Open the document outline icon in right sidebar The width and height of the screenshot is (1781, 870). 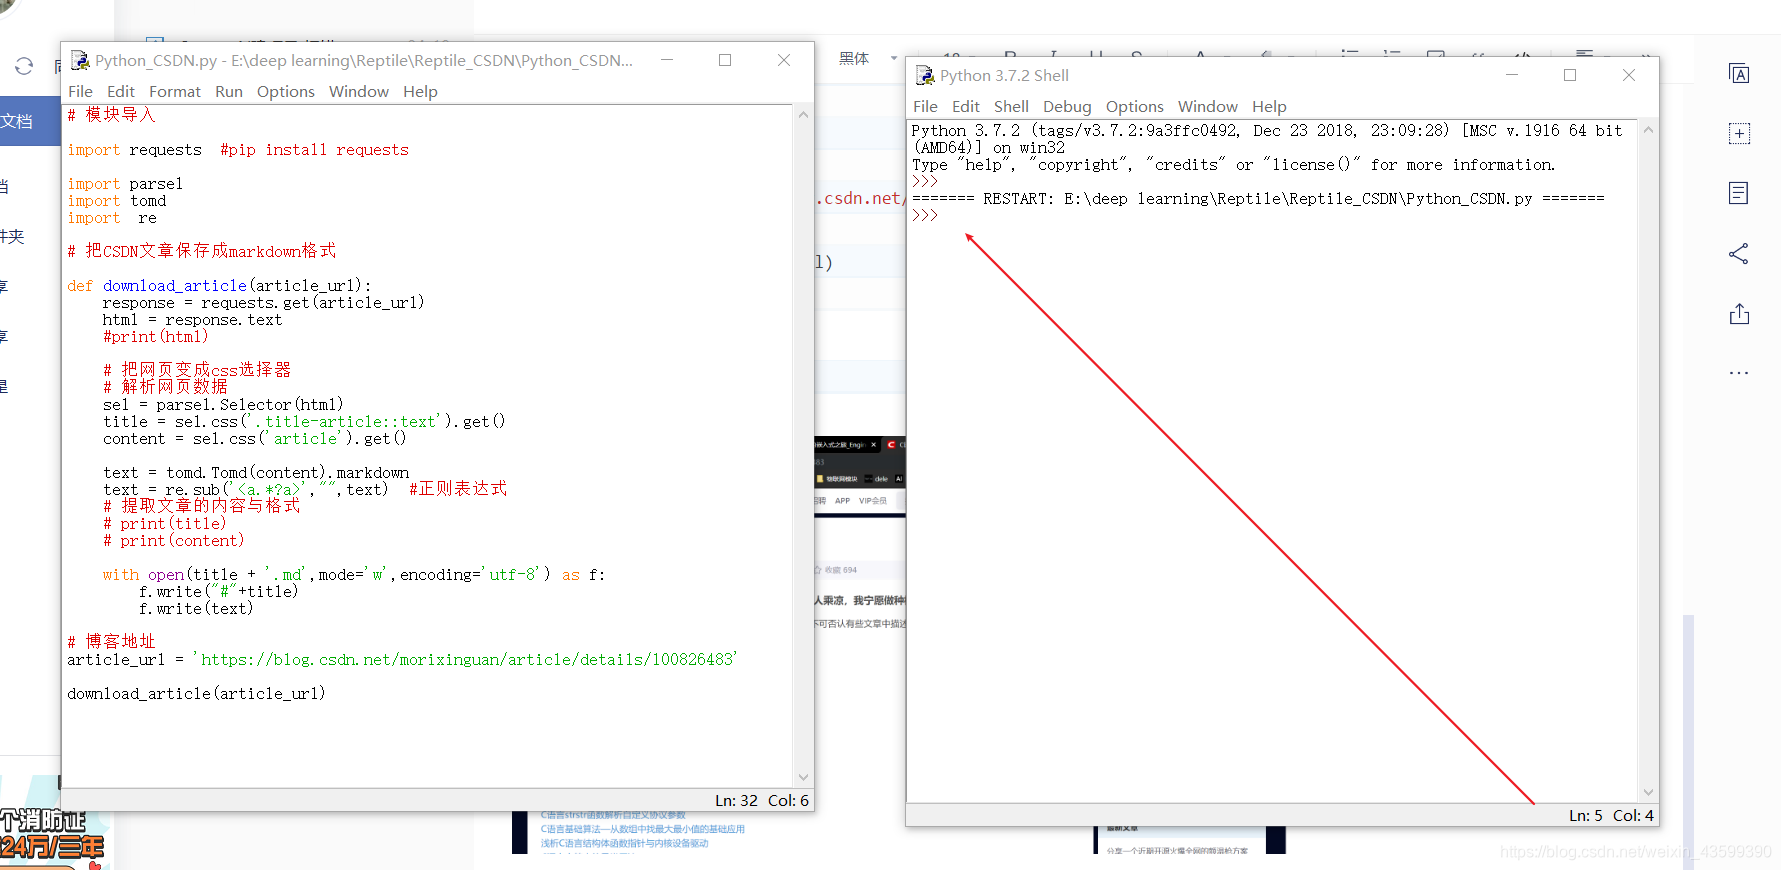coord(1739,193)
